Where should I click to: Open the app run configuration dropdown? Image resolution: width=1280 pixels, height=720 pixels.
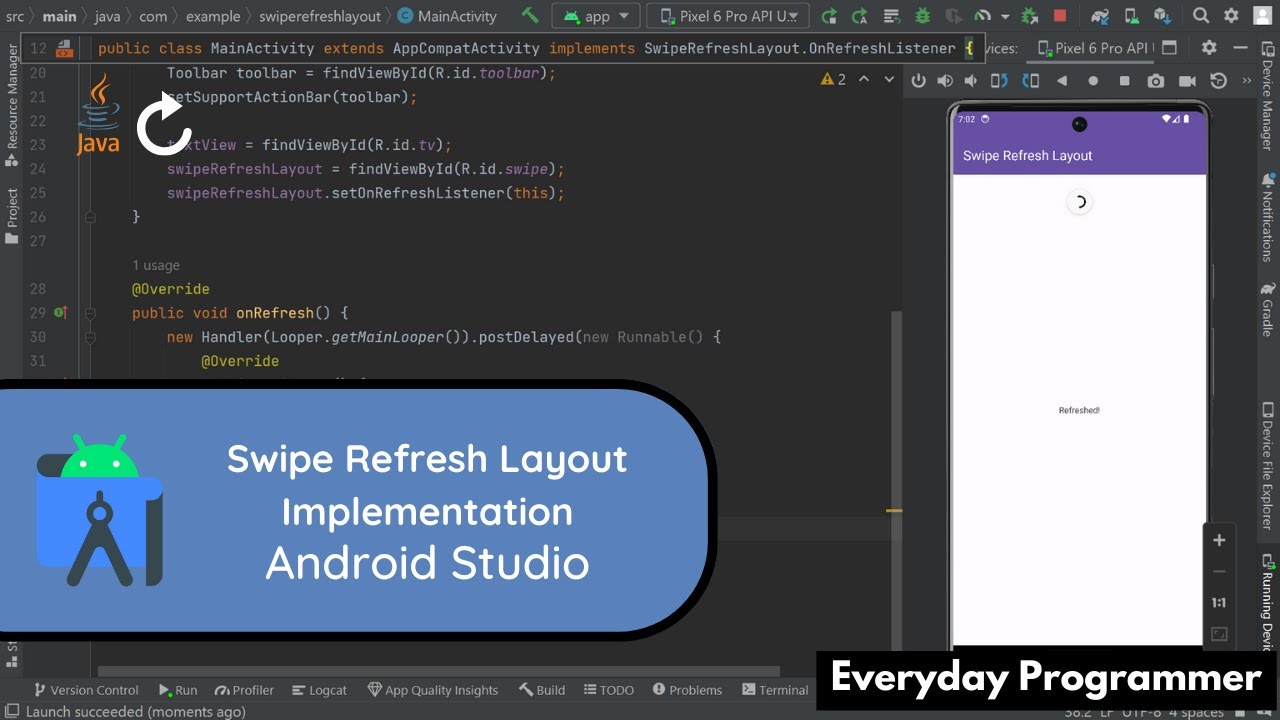596,16
